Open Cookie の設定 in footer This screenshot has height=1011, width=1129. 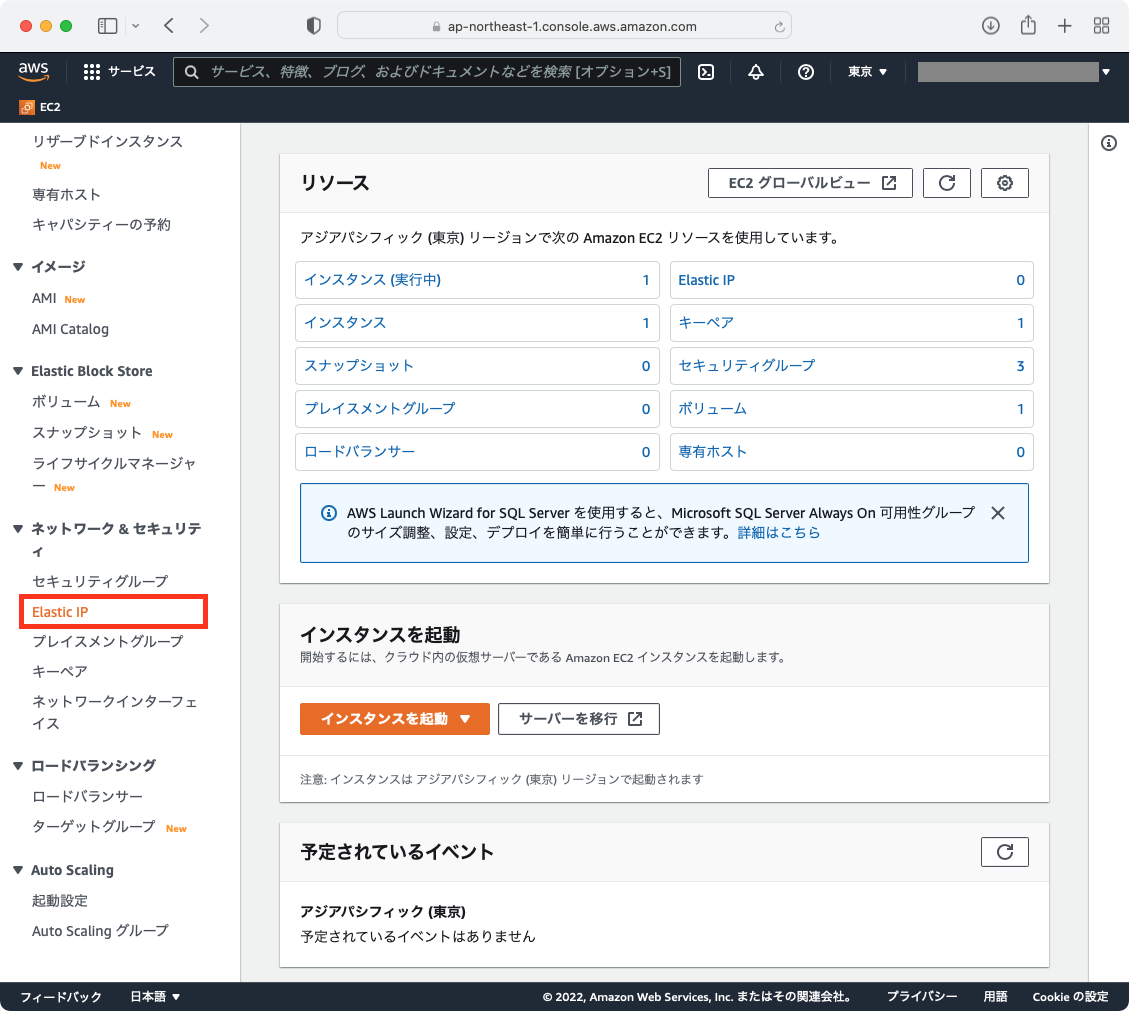click(x=1070, y=997)
